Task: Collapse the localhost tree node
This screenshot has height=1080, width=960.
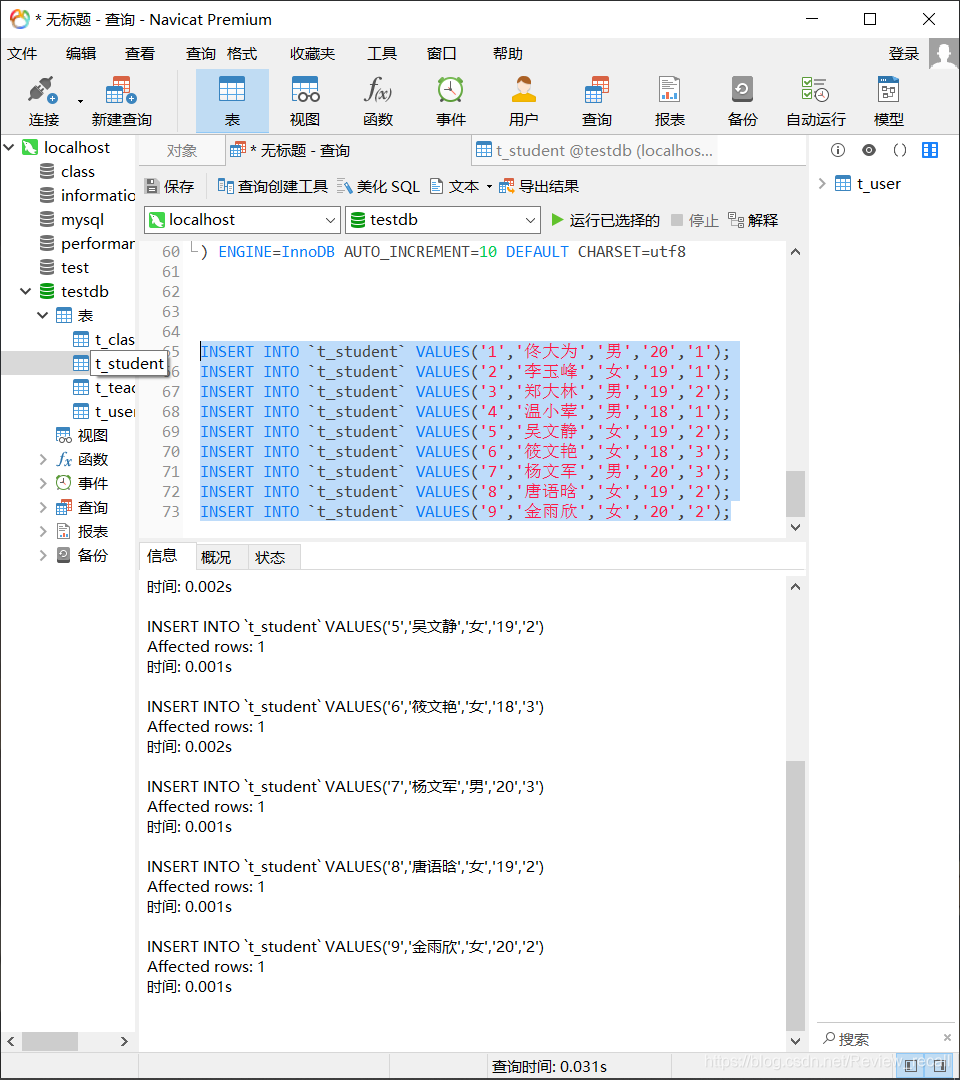Action: point(10,147)
